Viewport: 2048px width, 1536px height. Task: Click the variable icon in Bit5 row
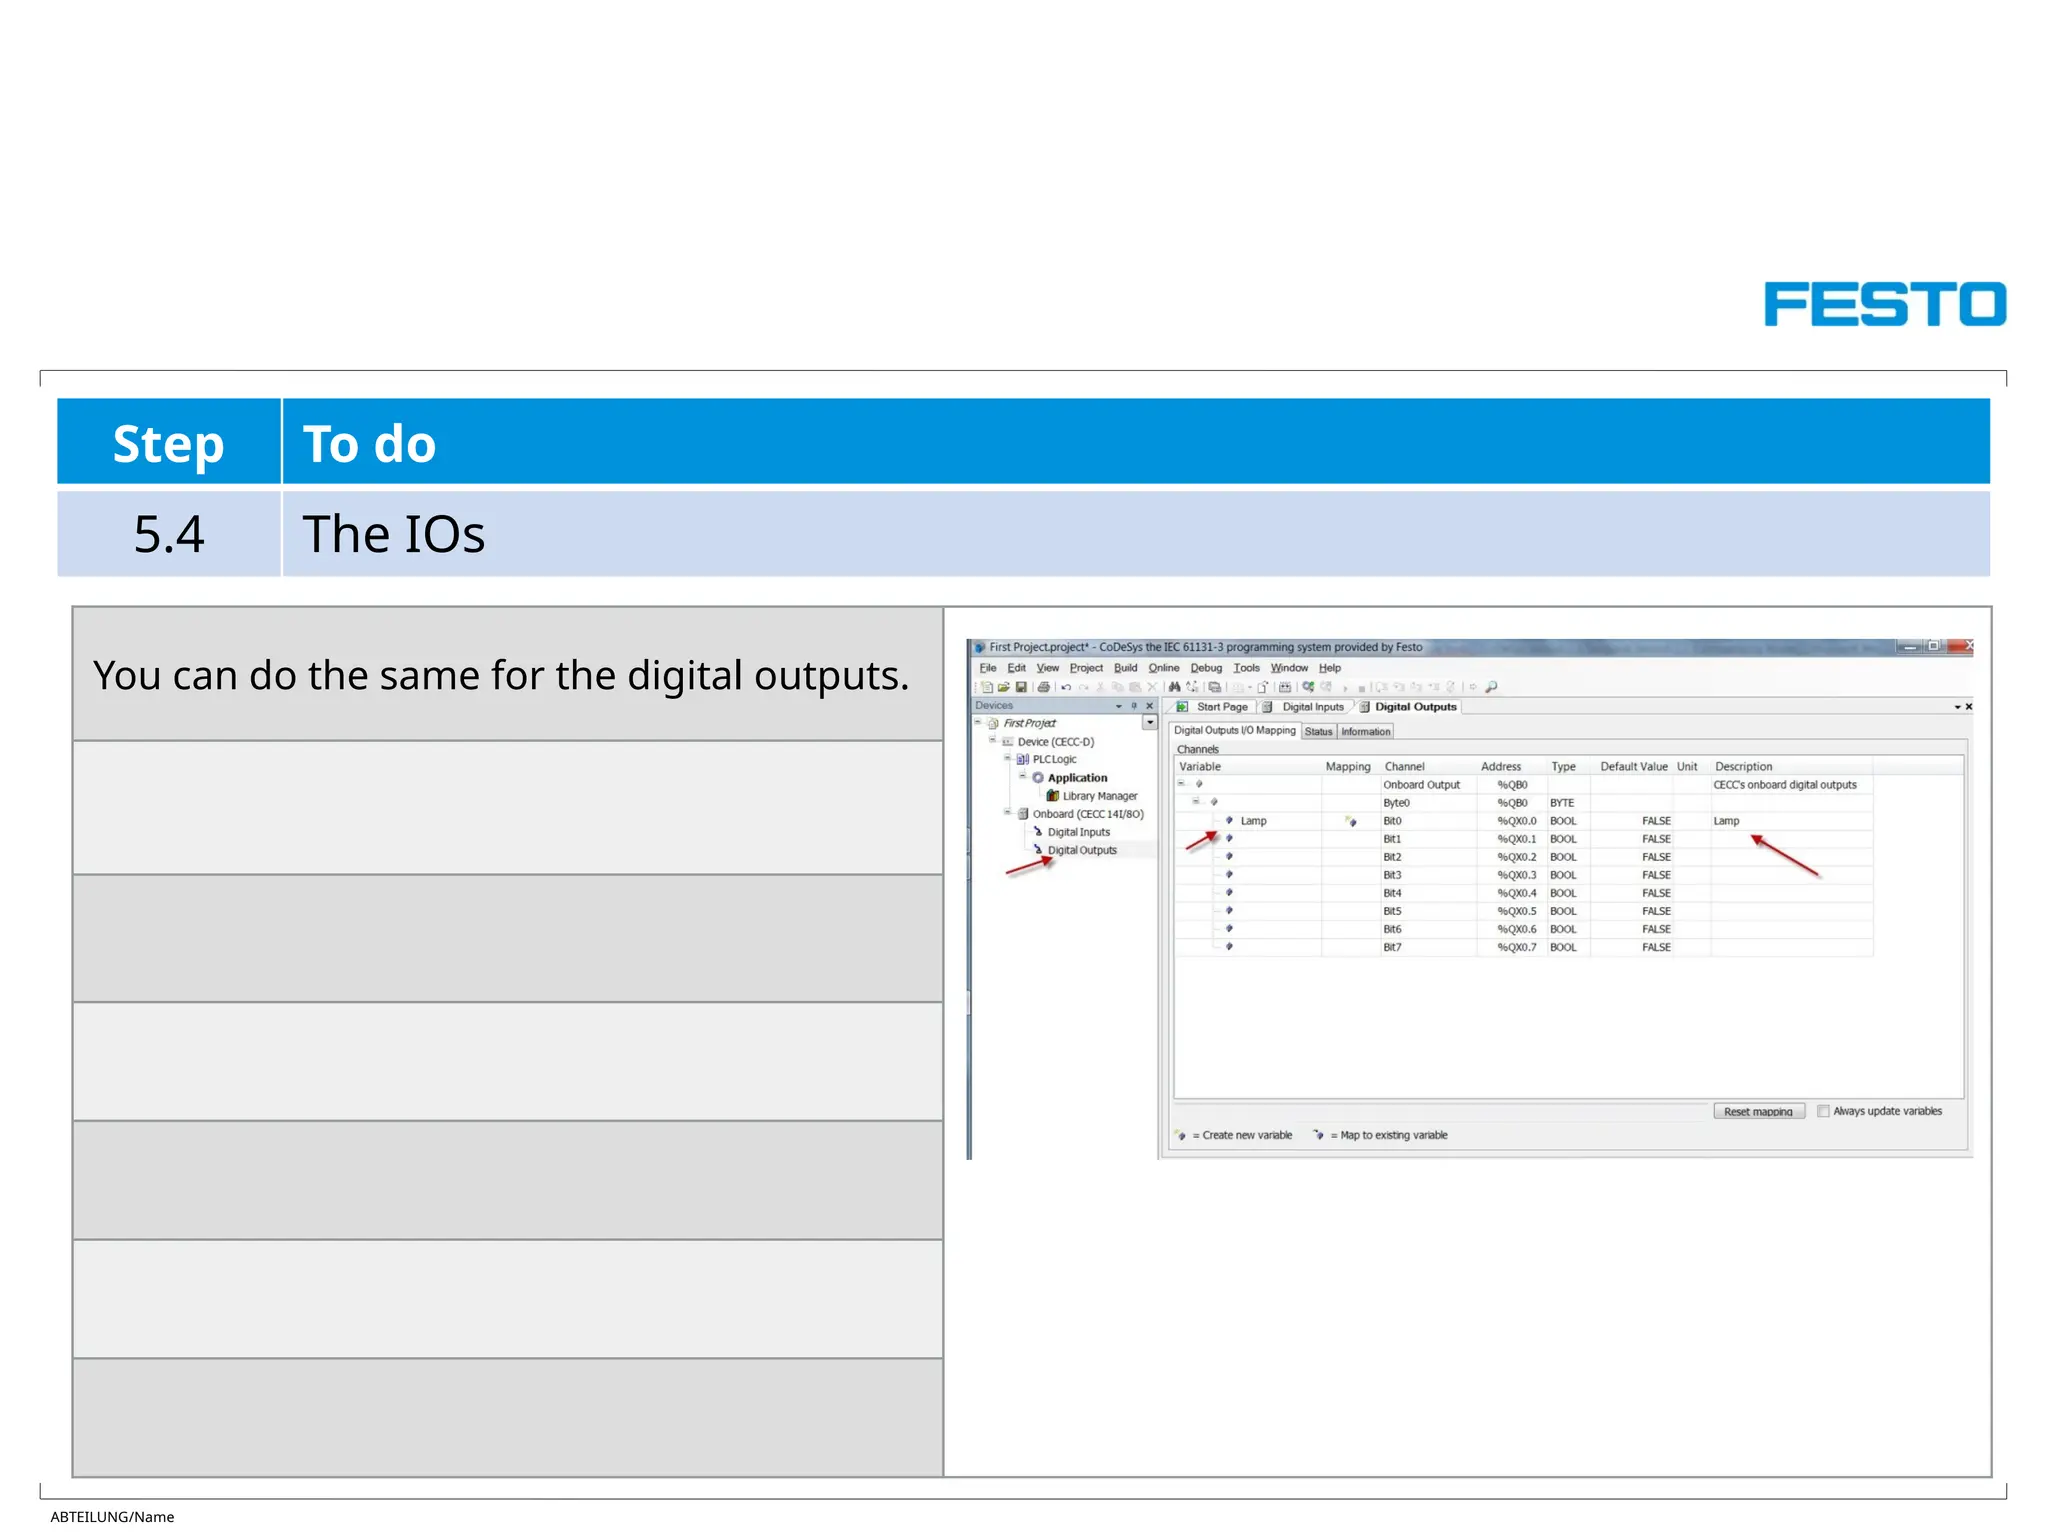point(1229,910)
